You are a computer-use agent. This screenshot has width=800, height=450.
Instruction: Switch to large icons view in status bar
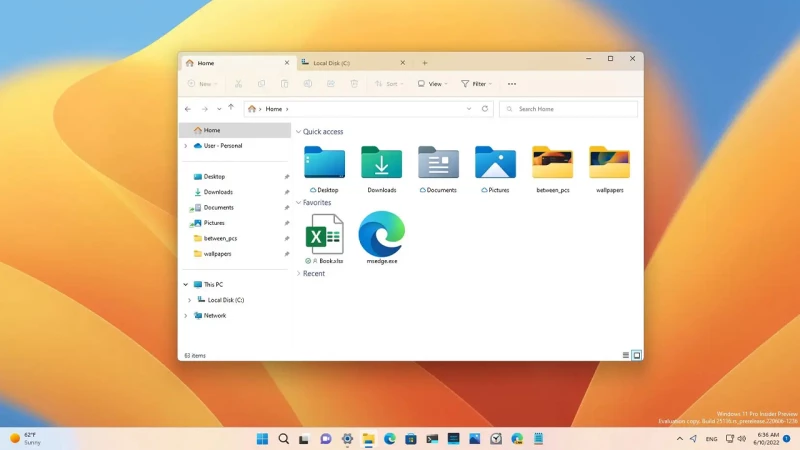[637, 355]
